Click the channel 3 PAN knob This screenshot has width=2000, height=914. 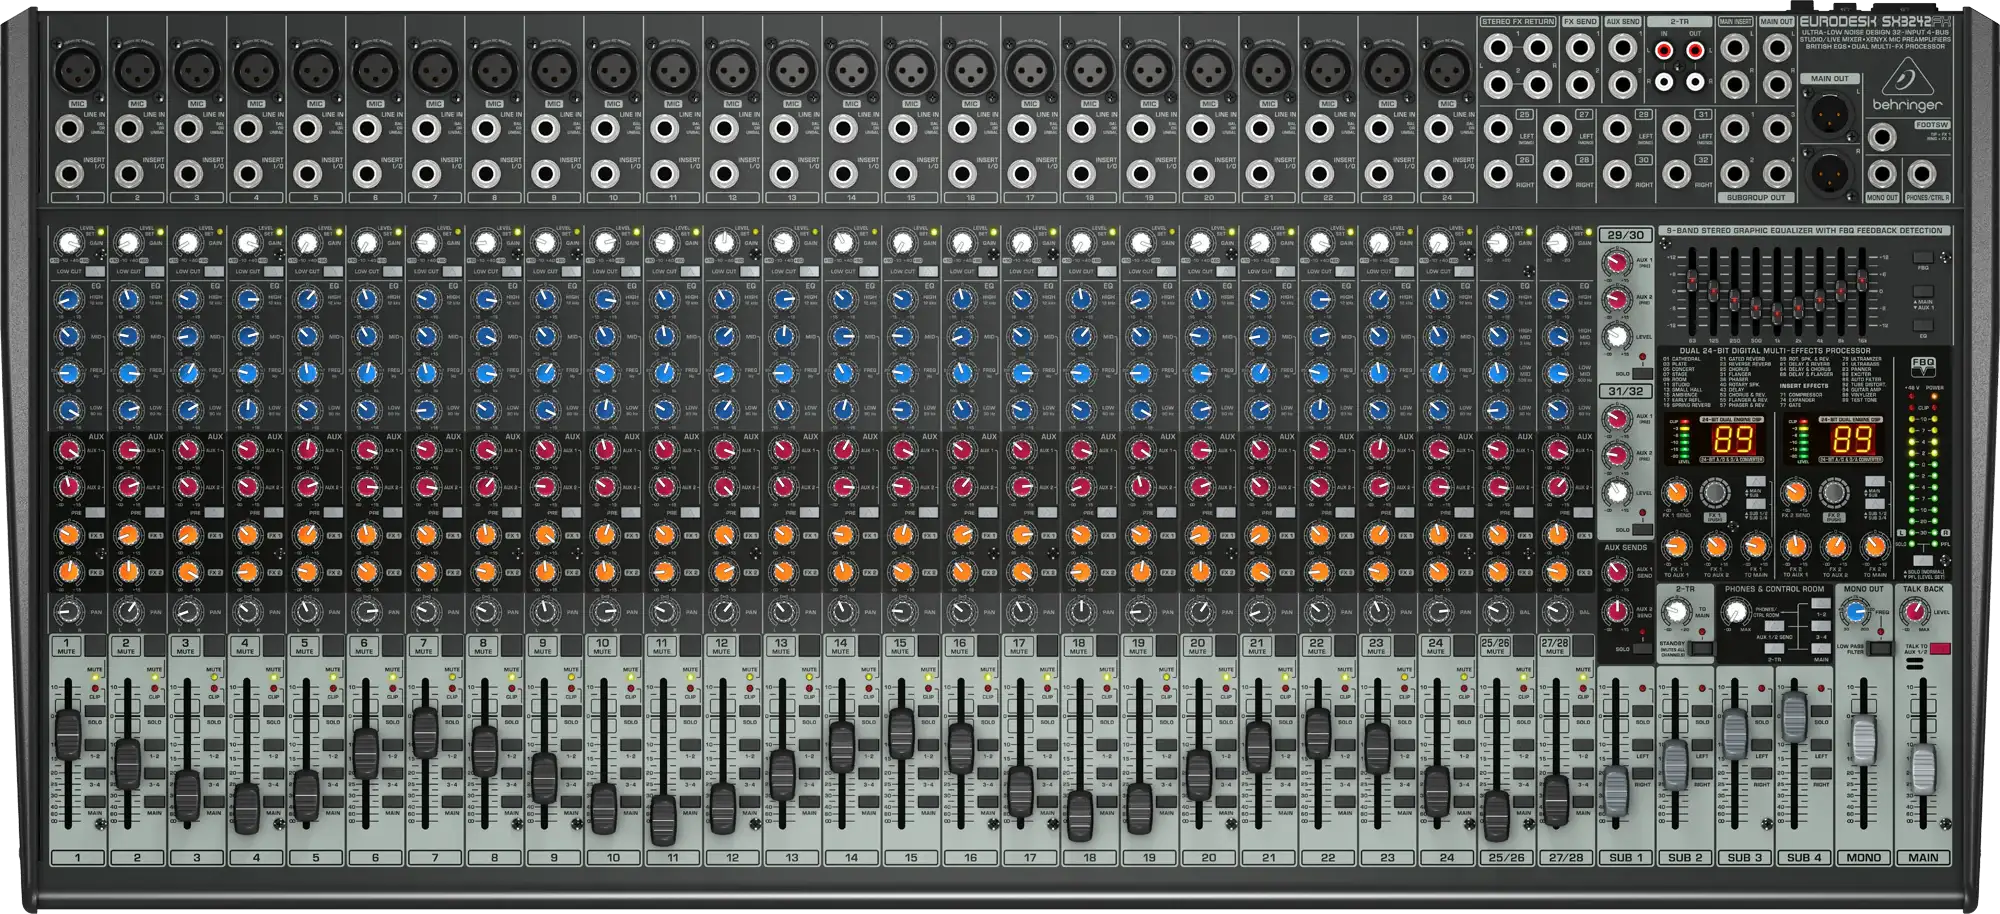[x=187, y=612]
